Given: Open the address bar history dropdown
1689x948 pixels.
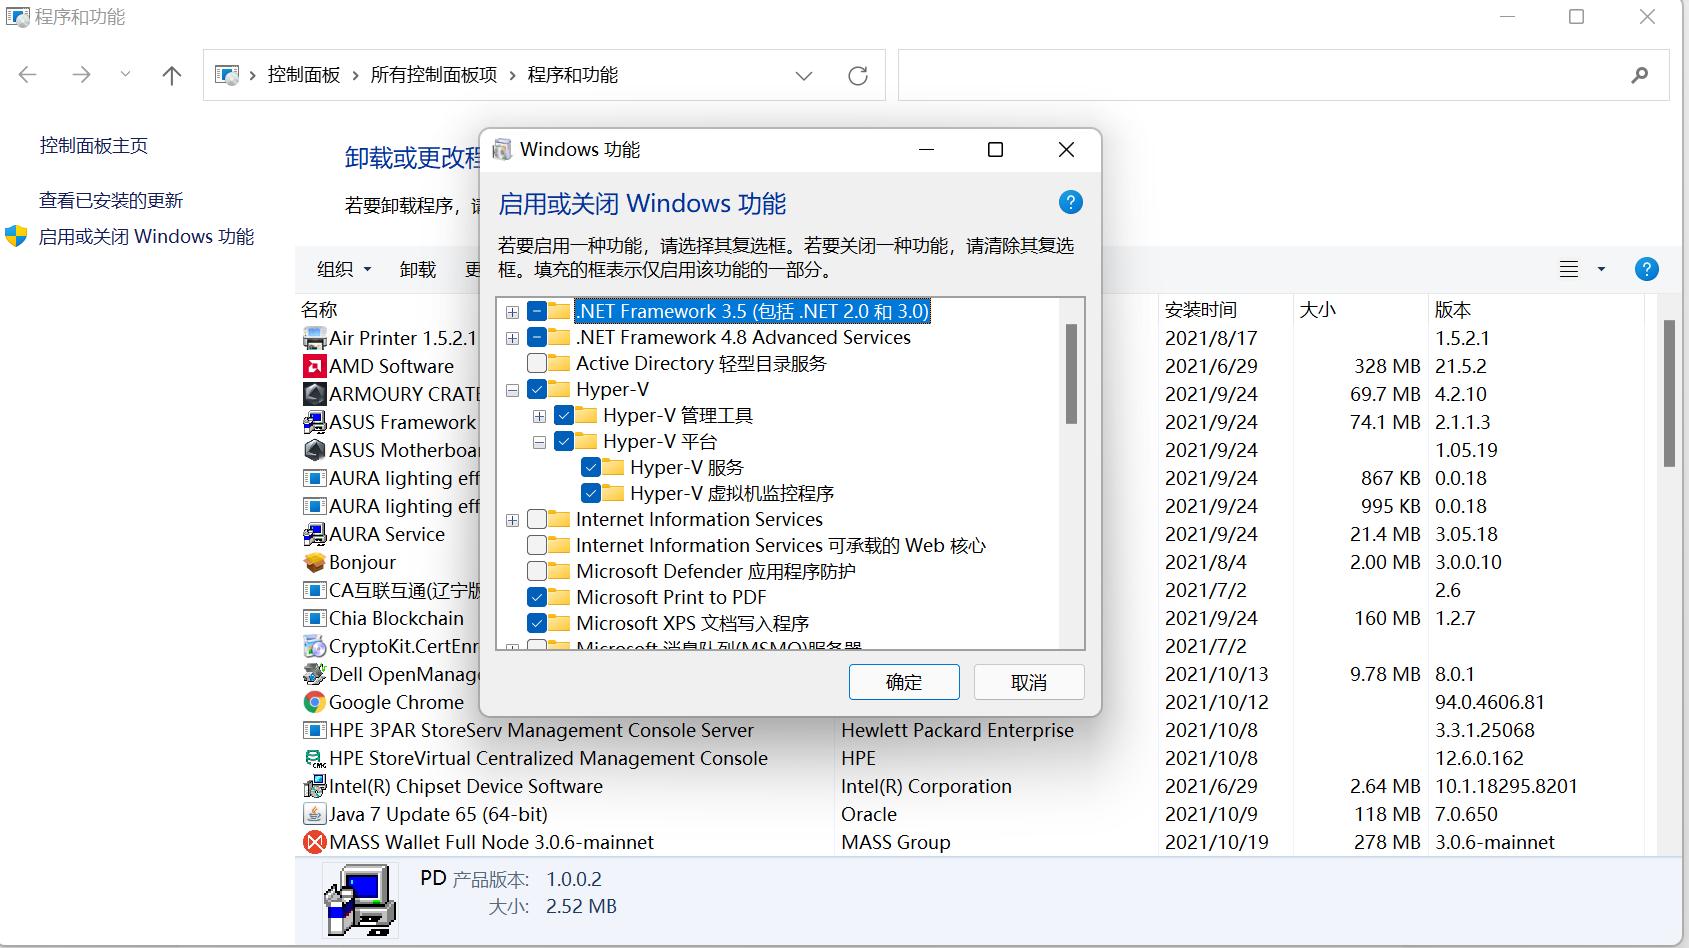Looking at the screenshot, I should pos(804,74).
